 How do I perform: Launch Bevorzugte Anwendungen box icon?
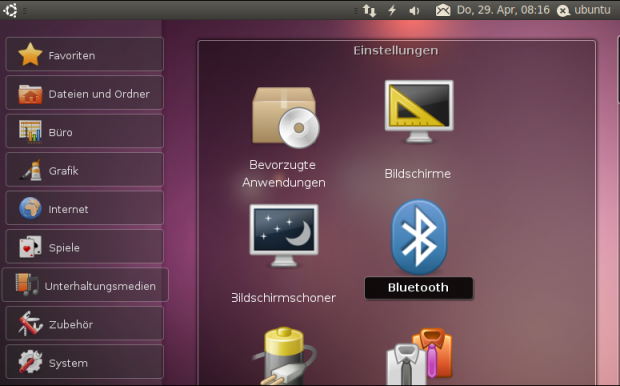[285, 117]
